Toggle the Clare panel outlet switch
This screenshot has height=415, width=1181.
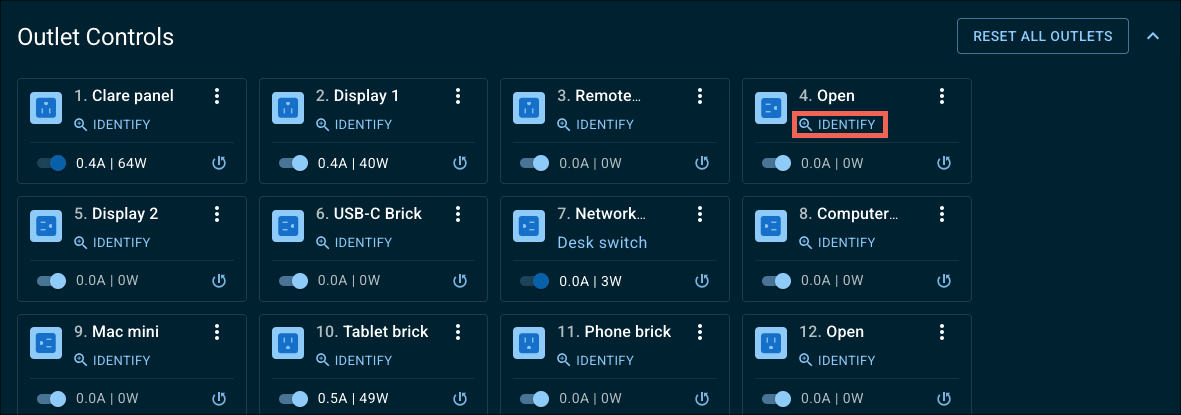pyautogui.click(x=52, y=163)
